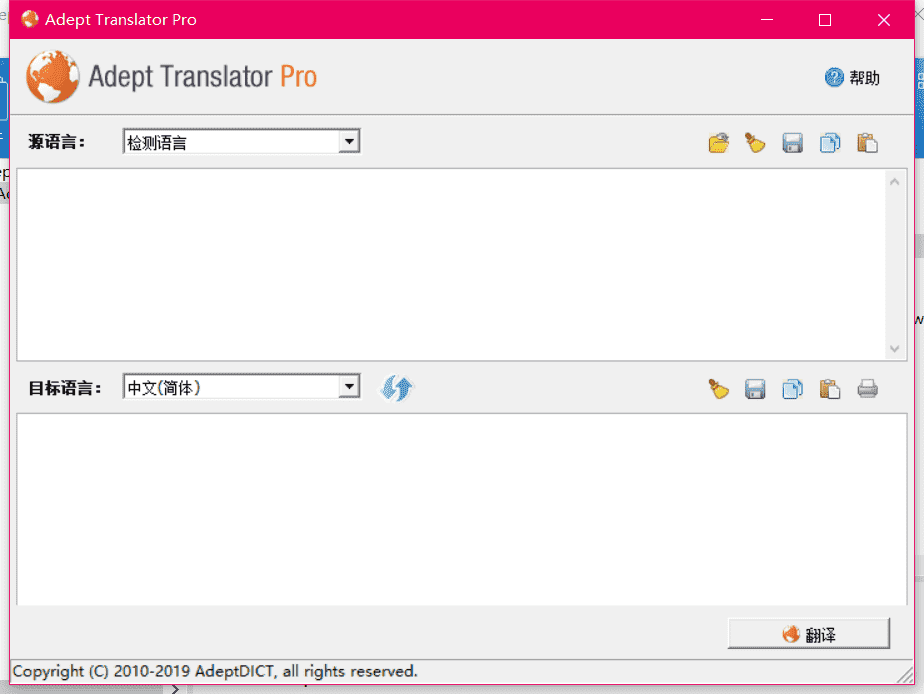Open the 帮助 help link
The image size is (924, 694).
point(864,78)
